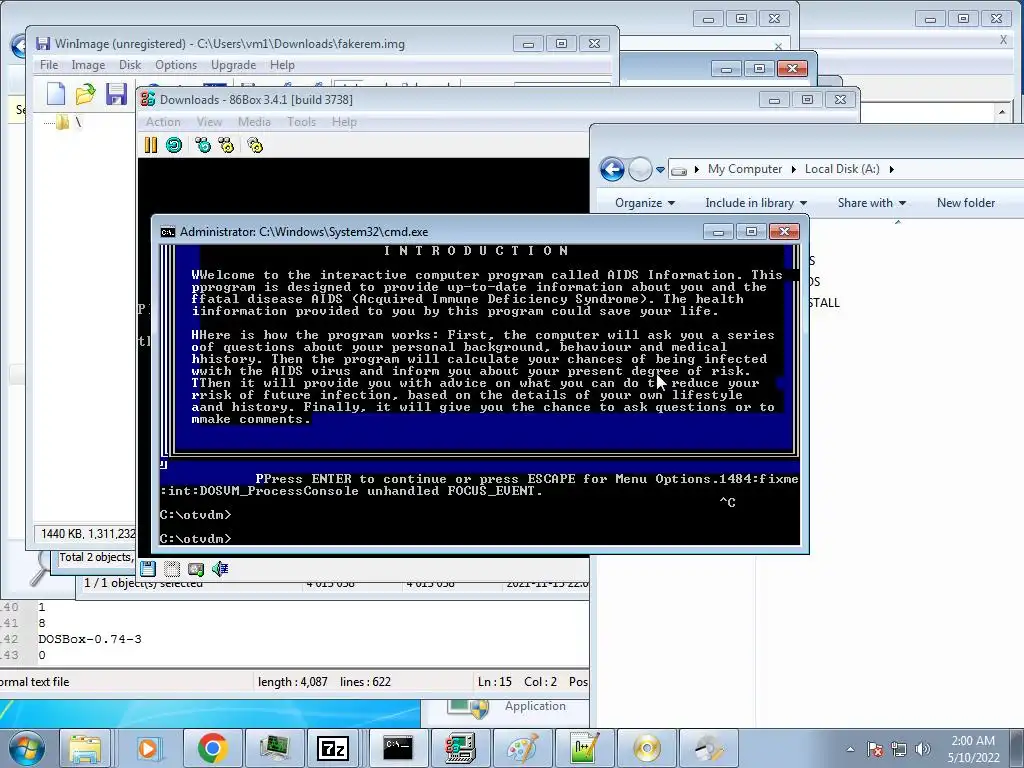Click the New folder button in Explorer
Viewport: 1024px width, 768px height.
(966, 203)
